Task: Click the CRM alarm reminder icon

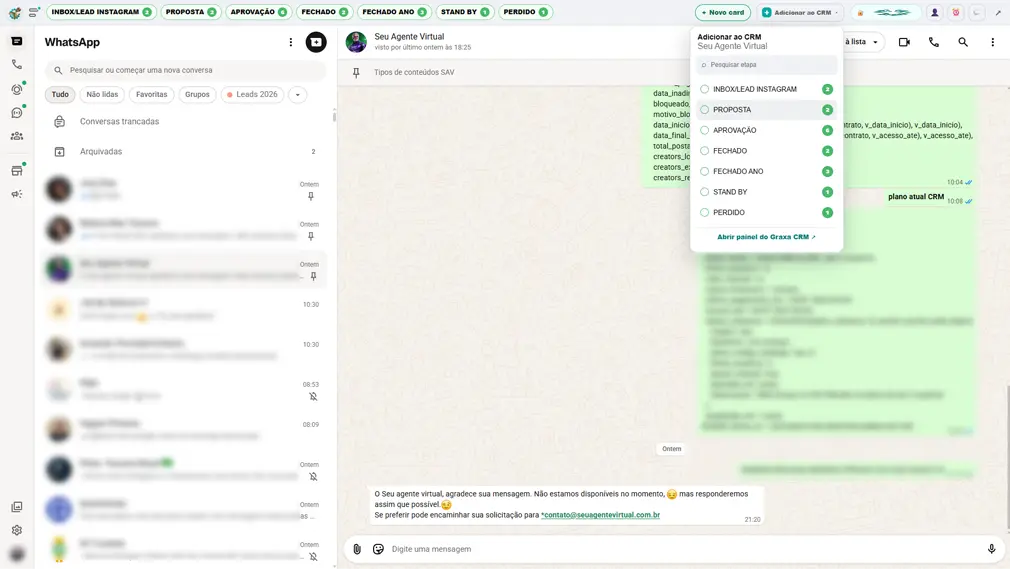Action: point(956,12)
